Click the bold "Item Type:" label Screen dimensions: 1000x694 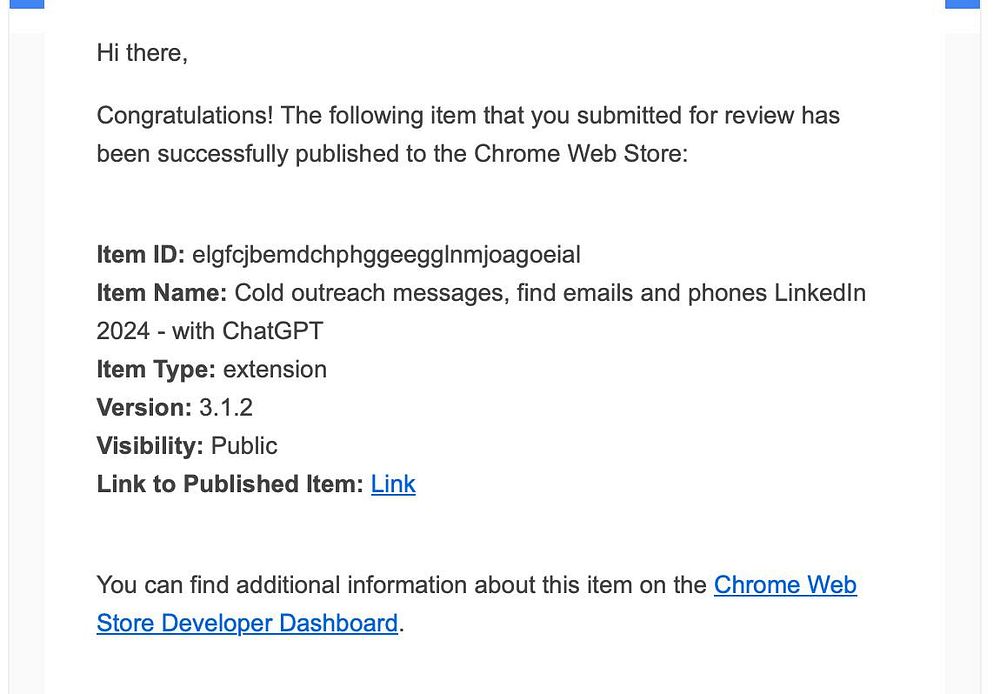(x=155, y=370)
